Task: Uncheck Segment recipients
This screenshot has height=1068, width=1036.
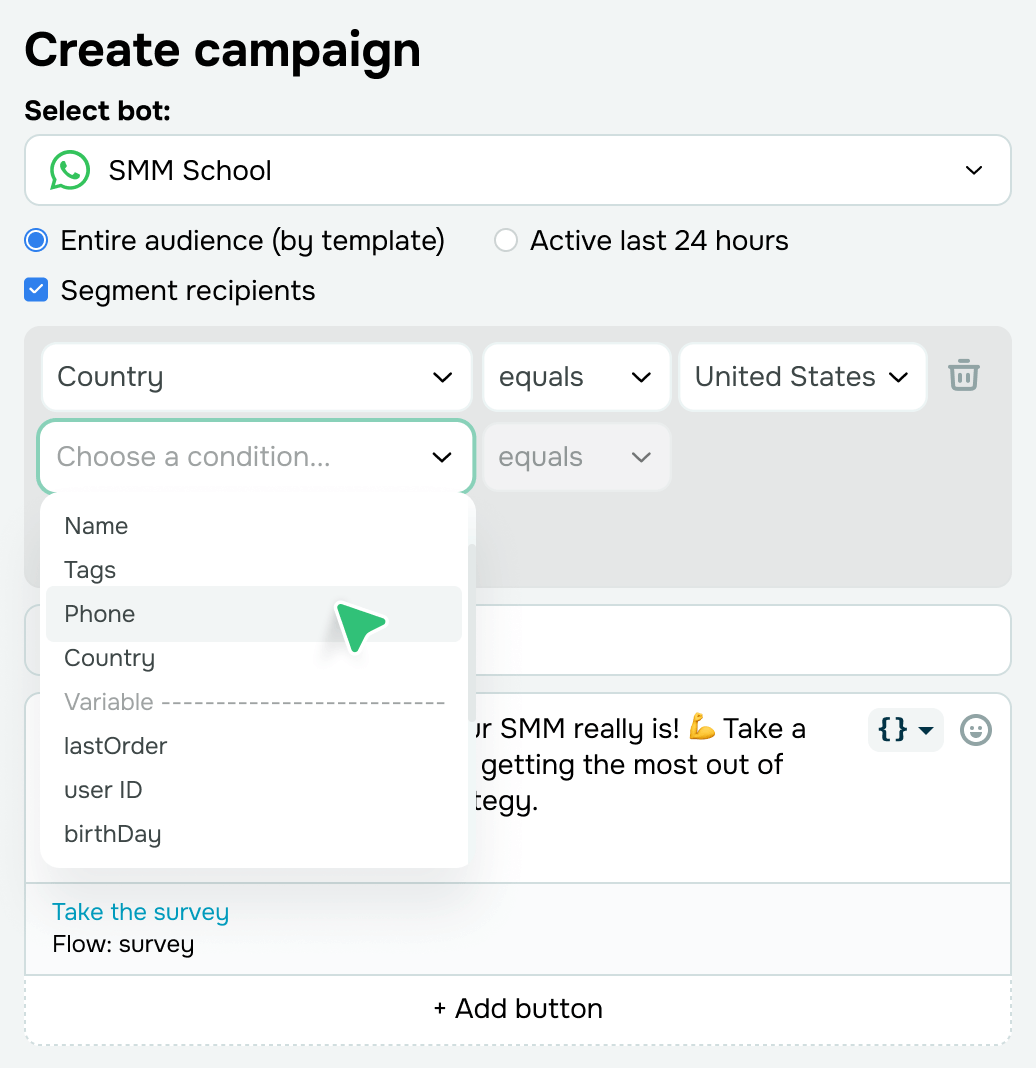Action: [x=37, y=290]
